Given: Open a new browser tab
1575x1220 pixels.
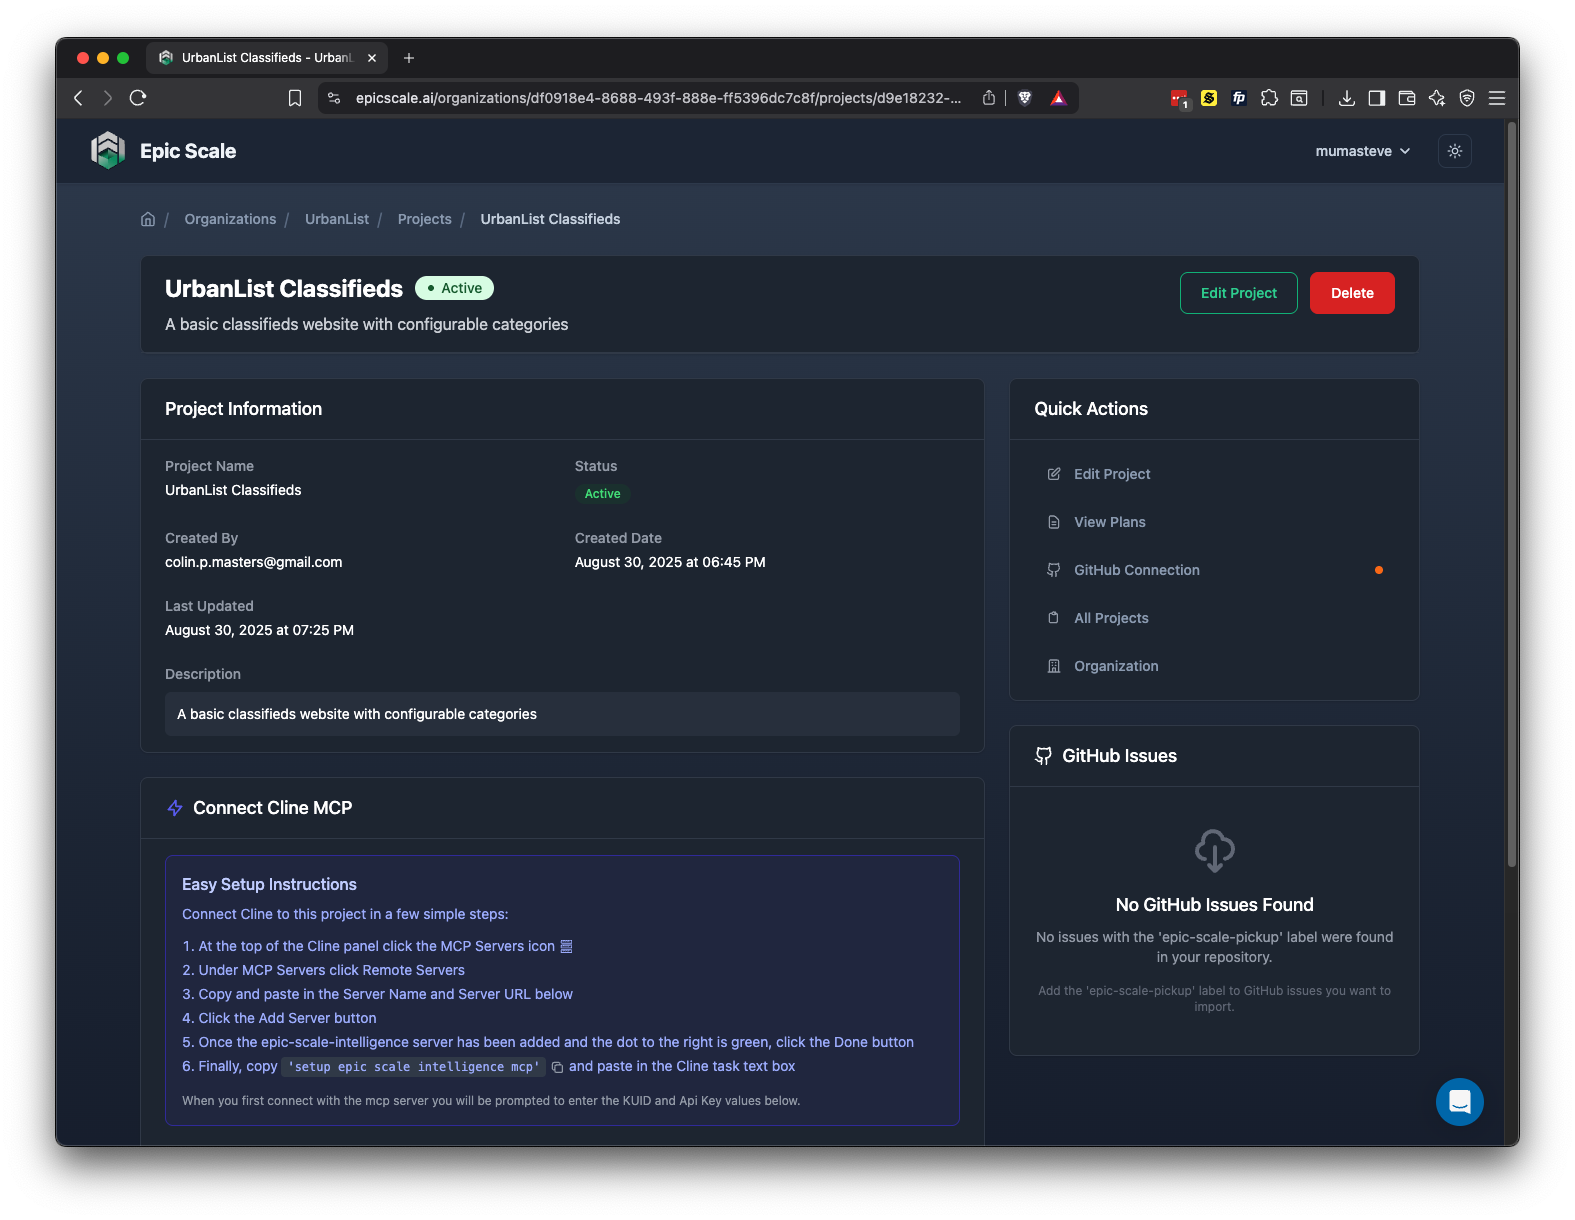Looking at the screenshot, I should pos(409,58).
